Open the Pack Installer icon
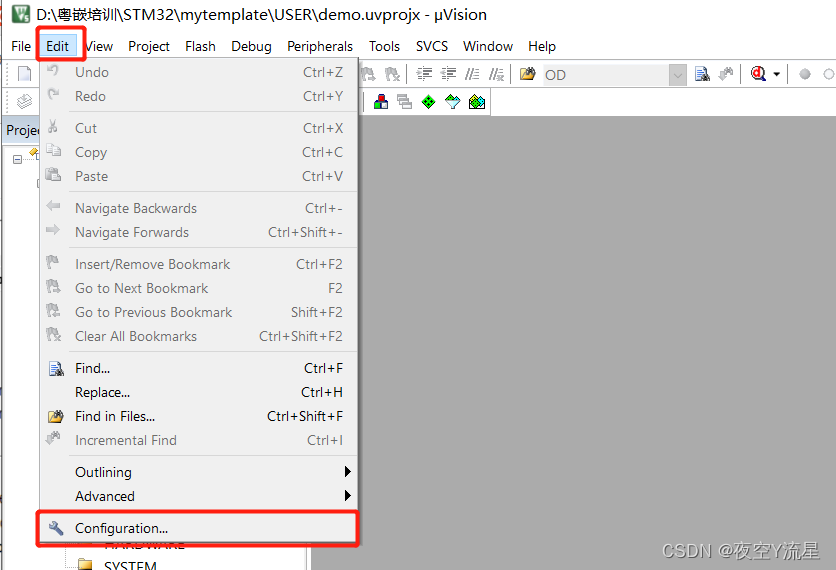This screenshot has height=570, width=836. [x=477, y=101]
